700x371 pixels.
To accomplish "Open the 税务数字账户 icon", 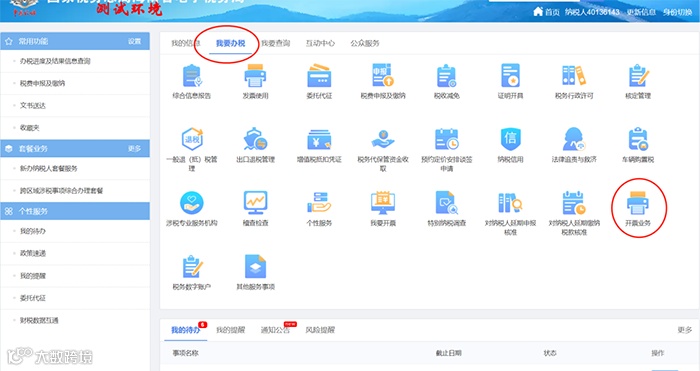I will [x=192, y=267].
